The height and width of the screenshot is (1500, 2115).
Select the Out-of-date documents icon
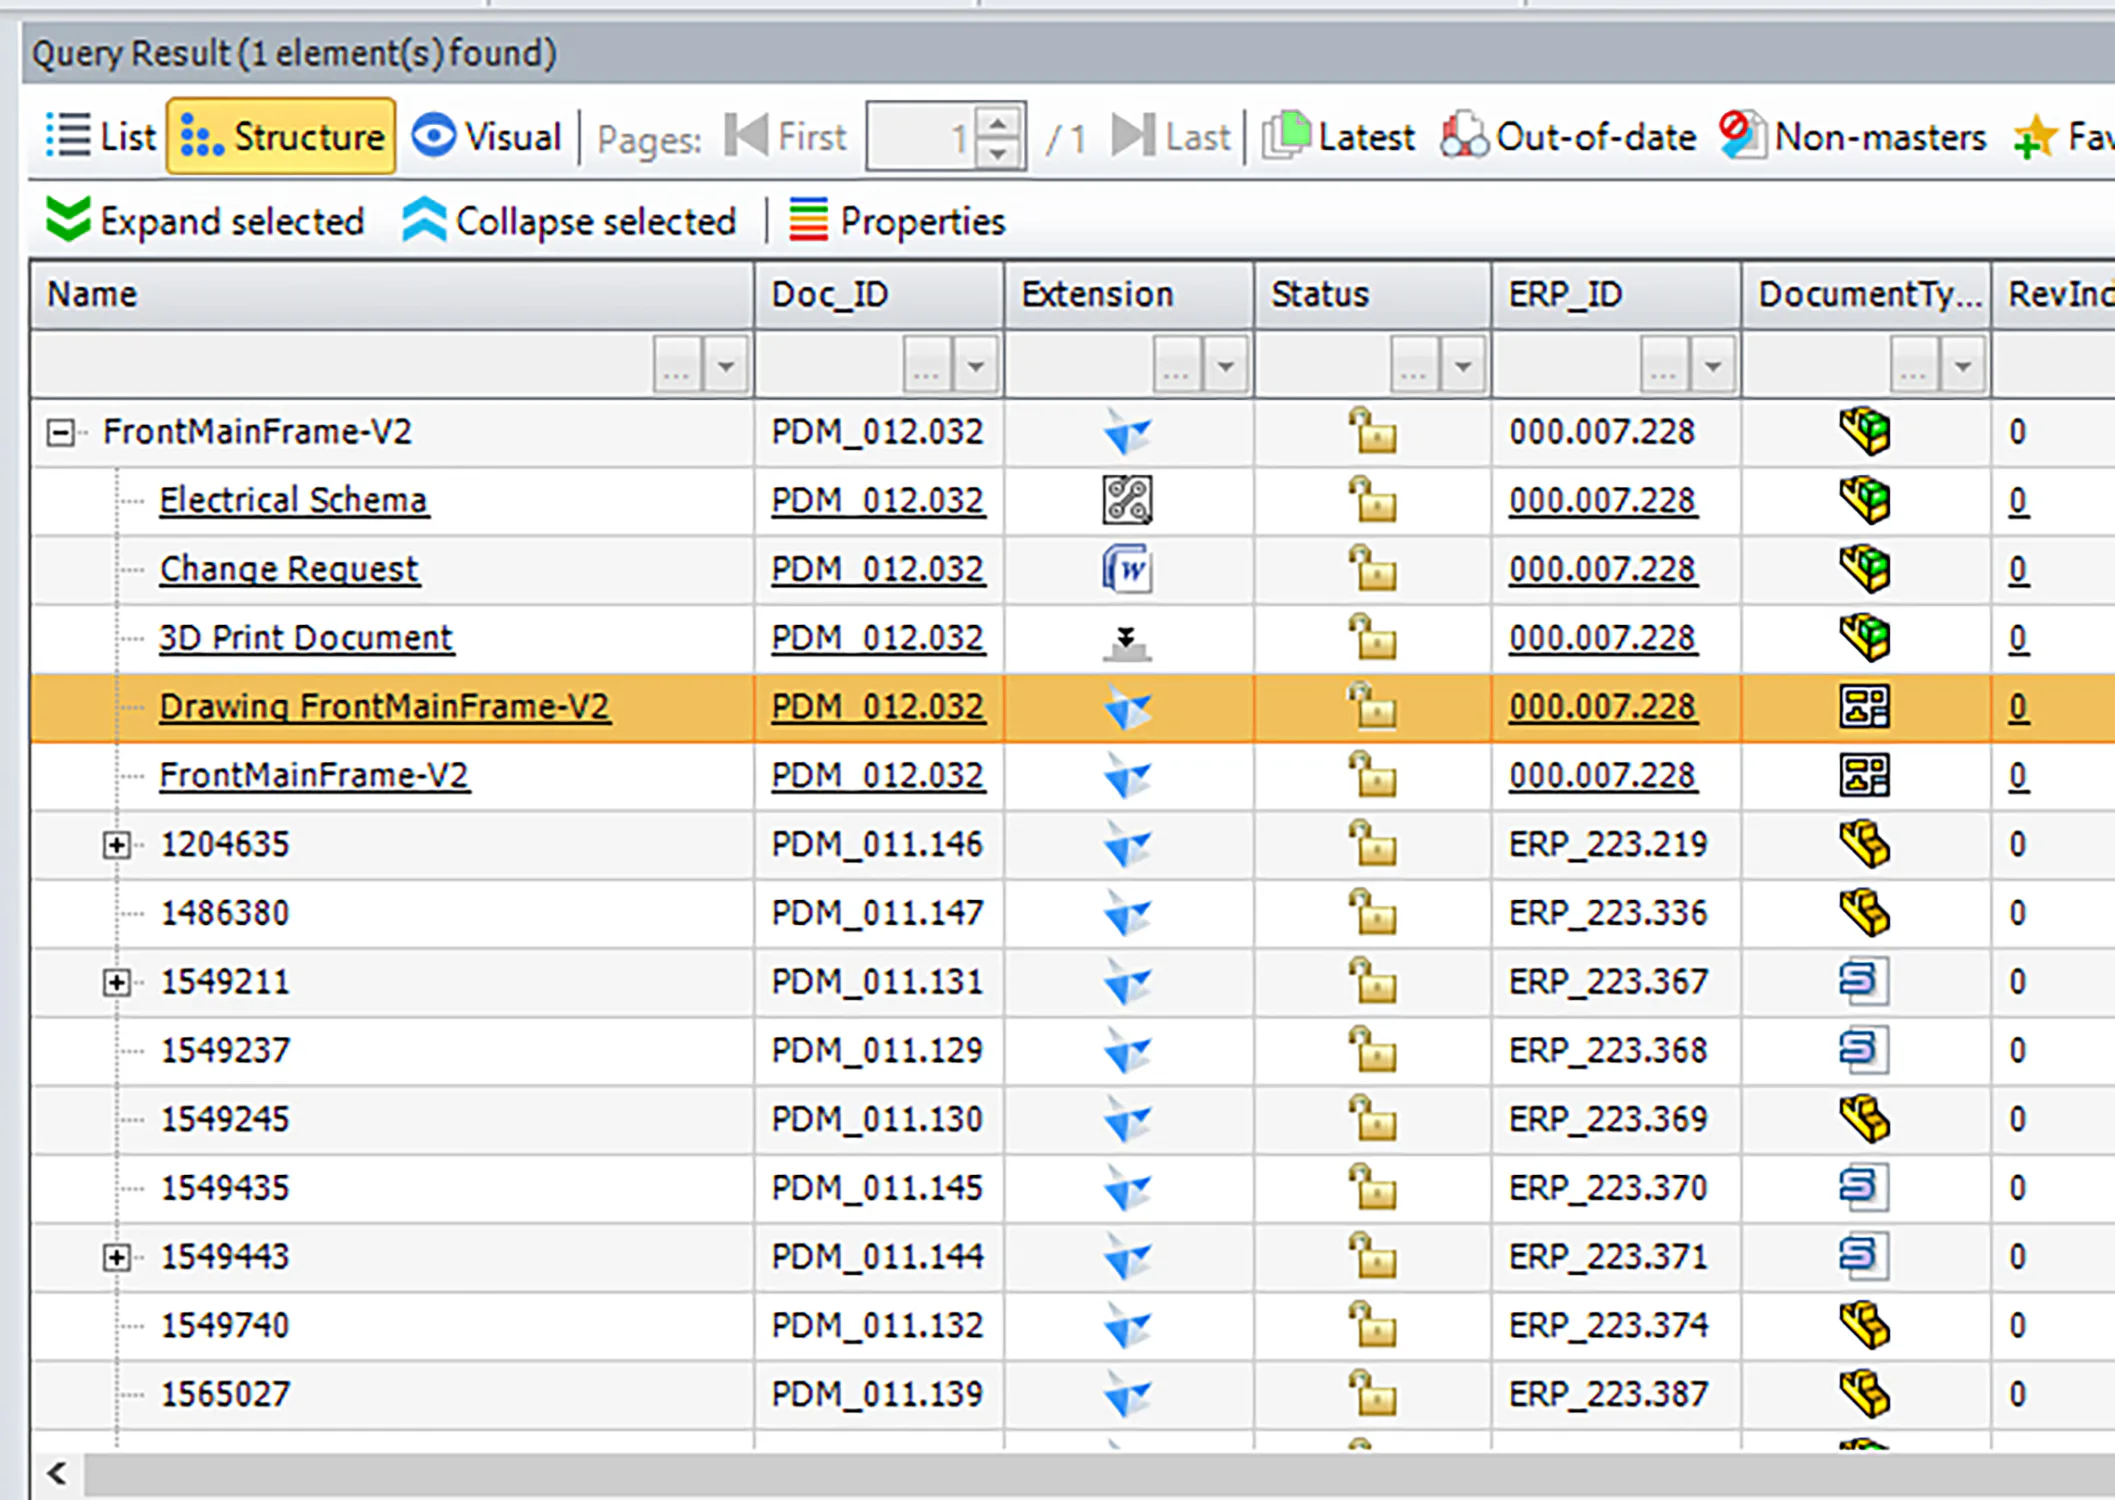coord(1463,136)
